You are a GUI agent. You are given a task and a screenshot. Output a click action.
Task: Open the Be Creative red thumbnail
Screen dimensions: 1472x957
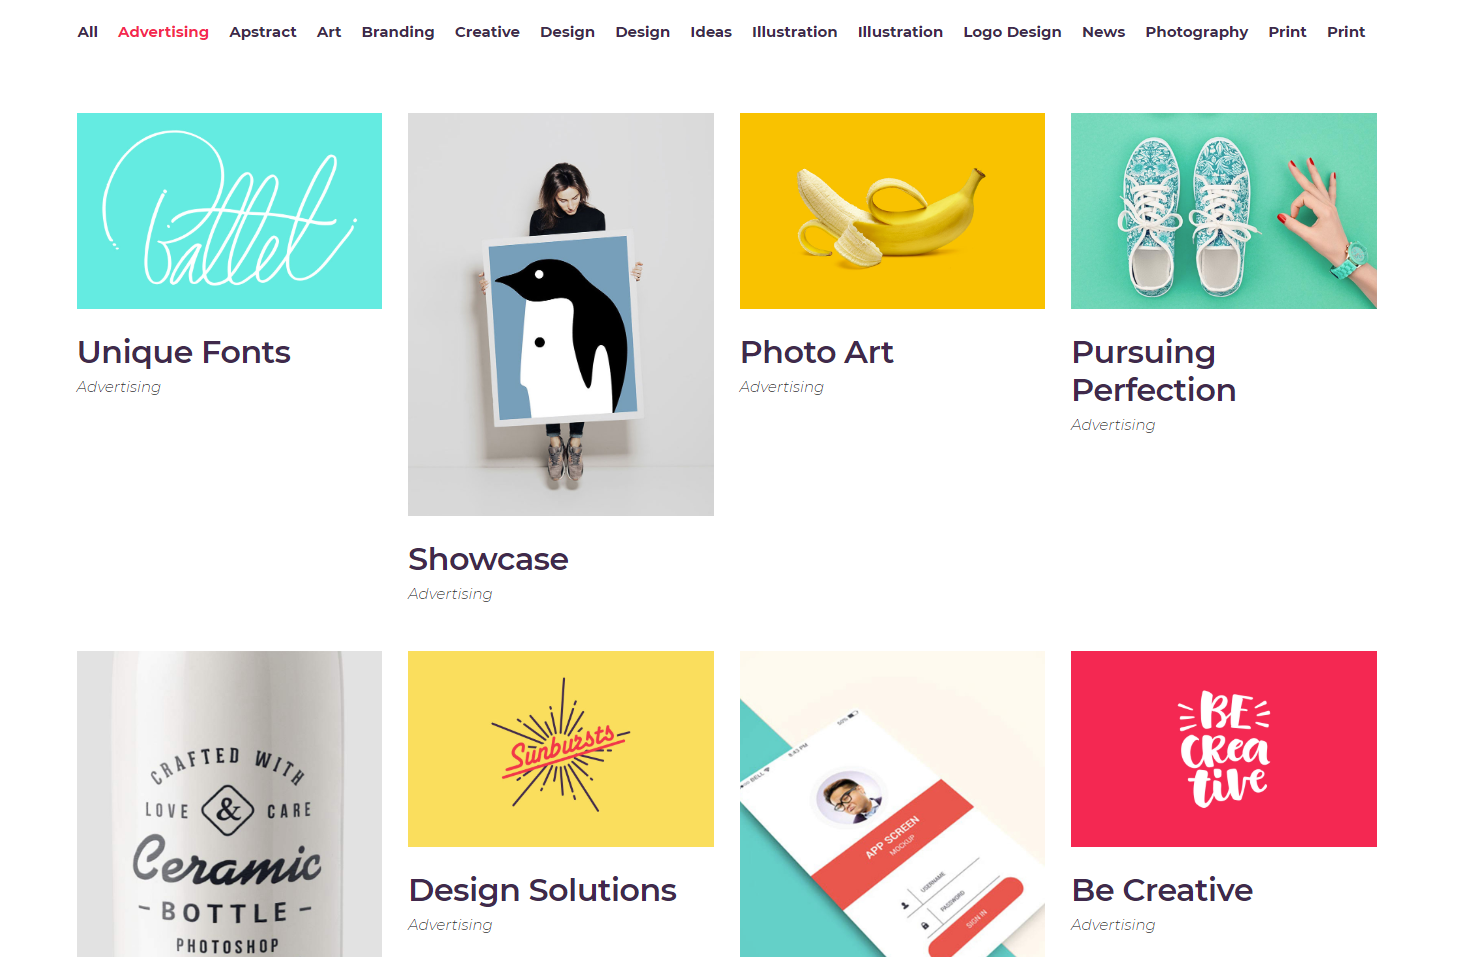pos(1224,749)
